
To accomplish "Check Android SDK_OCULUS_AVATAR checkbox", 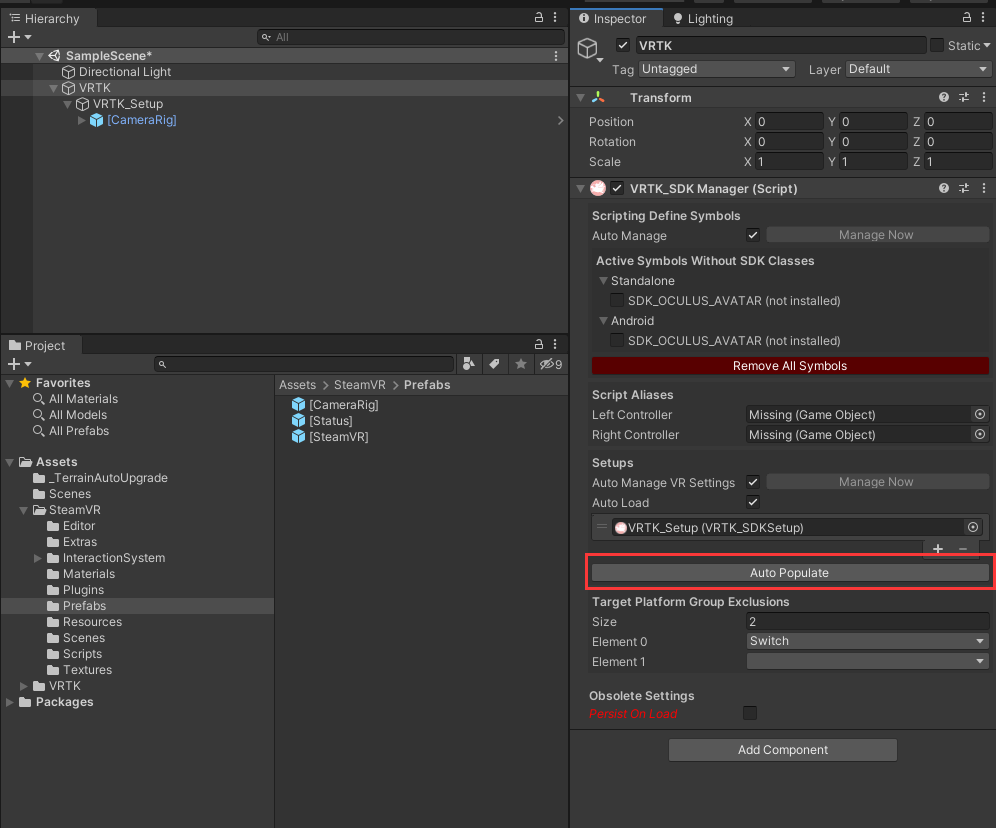I will (x=616, y=340).
